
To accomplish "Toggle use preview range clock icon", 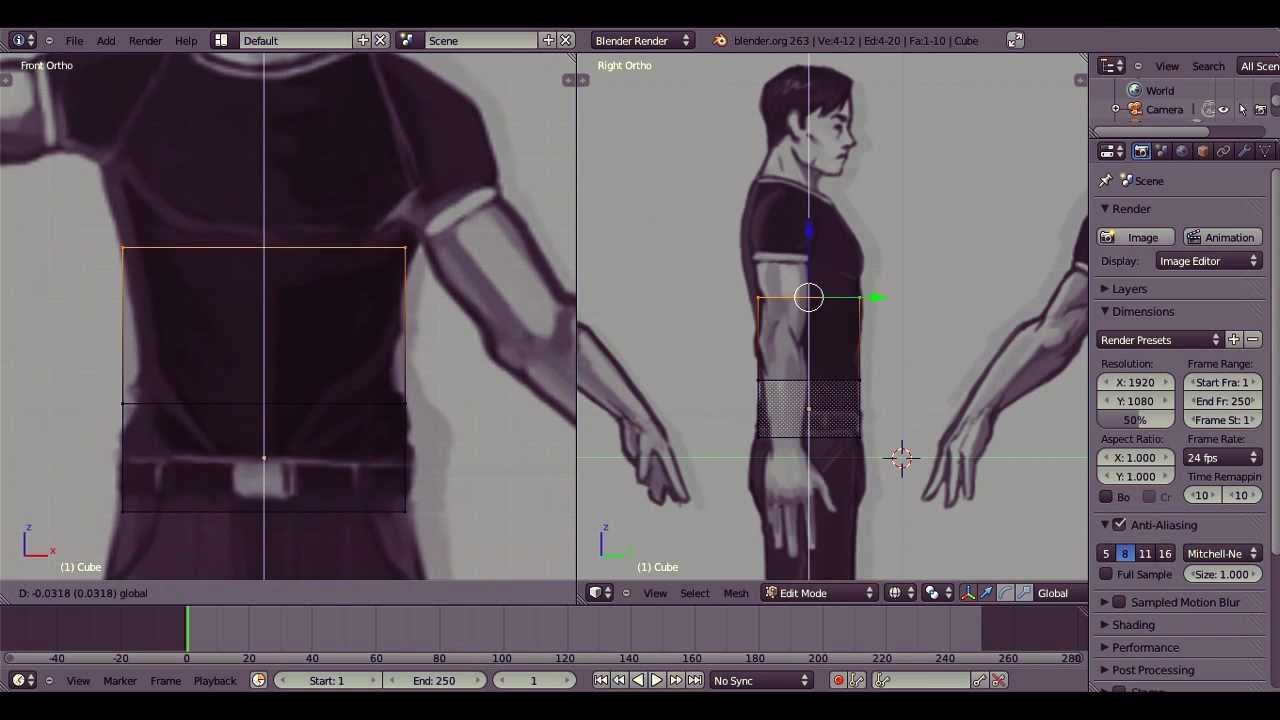I will click(x=259, y=681).
